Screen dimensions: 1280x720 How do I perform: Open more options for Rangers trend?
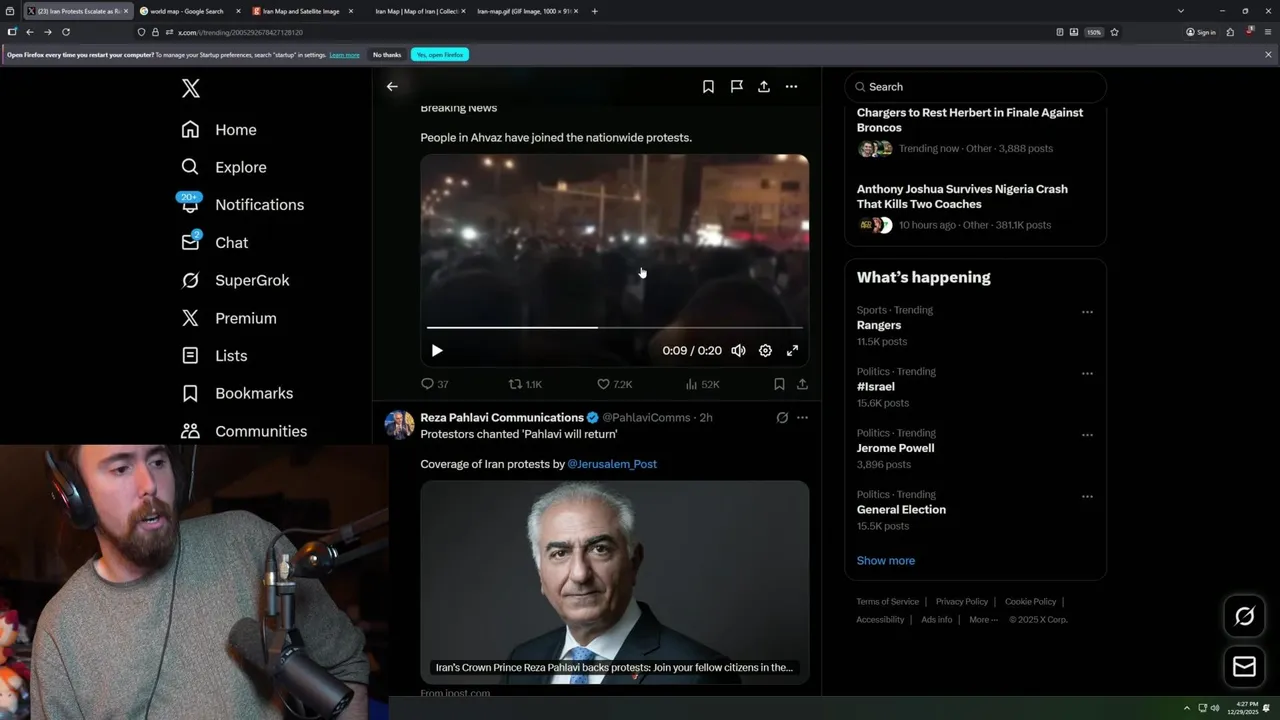(x=1087, y=312)
